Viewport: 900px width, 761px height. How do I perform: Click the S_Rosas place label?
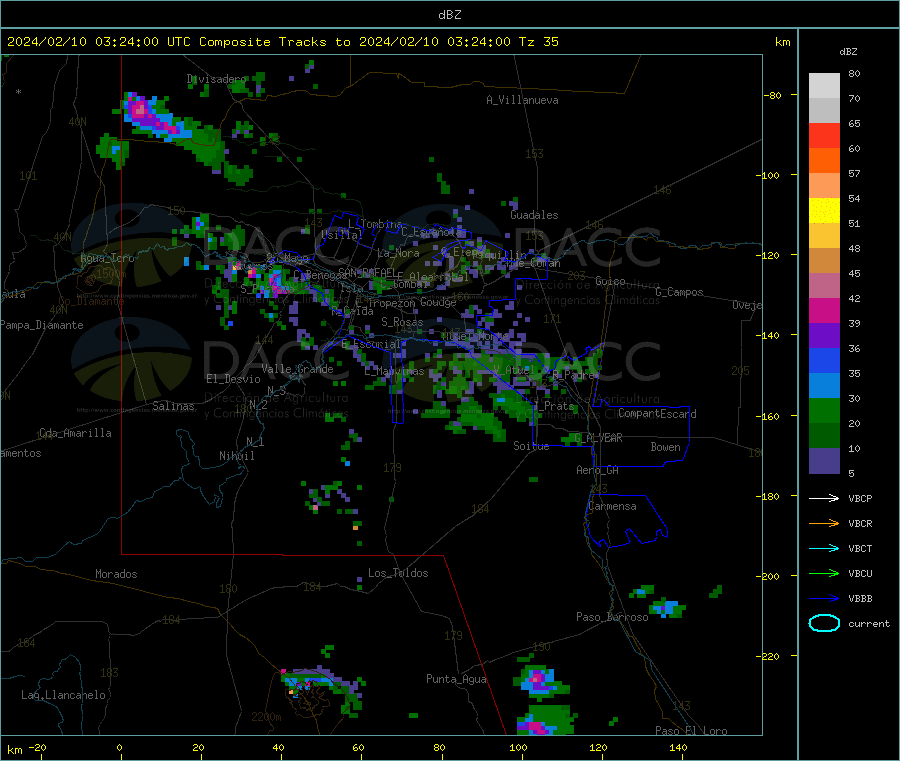point(402,322)
